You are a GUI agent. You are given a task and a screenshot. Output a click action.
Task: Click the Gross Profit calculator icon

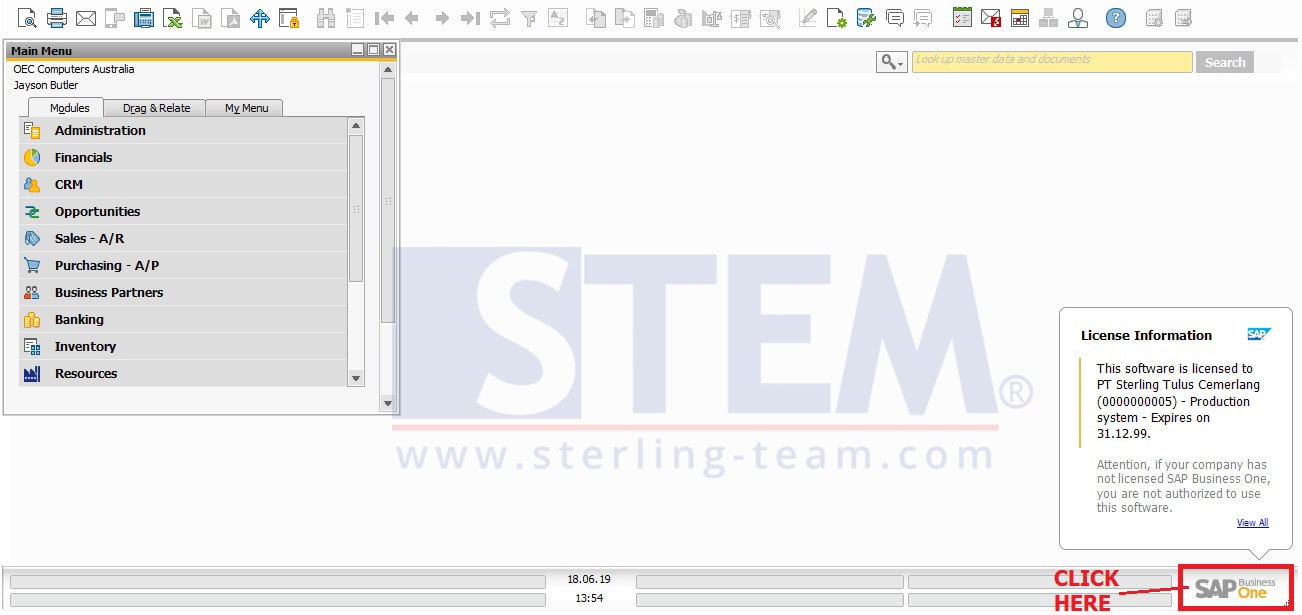654,18
